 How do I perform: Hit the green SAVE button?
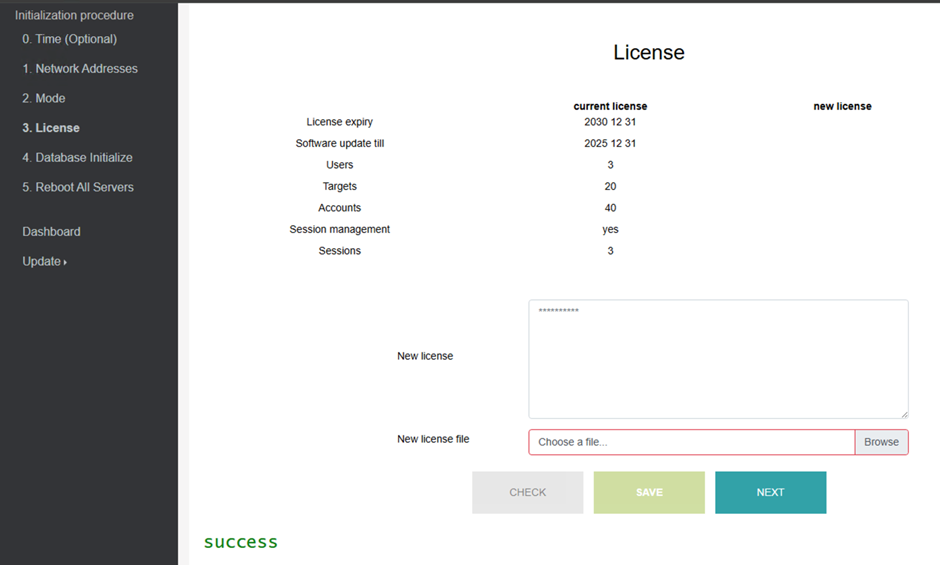[x=649, y=492]
